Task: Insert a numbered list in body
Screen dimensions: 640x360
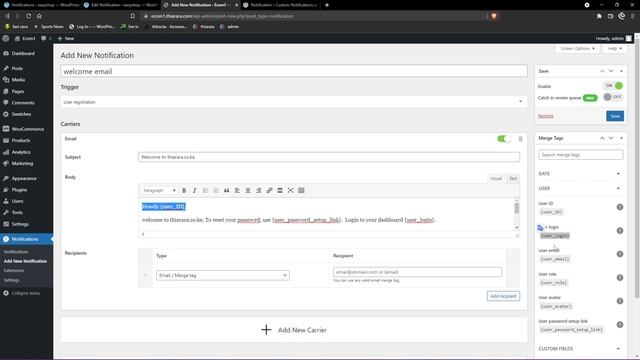Action: [216, 191]
